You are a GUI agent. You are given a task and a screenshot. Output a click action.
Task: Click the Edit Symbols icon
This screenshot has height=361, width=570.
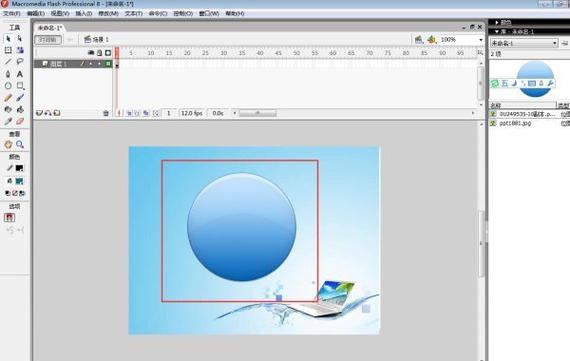[x=431, y=39]
